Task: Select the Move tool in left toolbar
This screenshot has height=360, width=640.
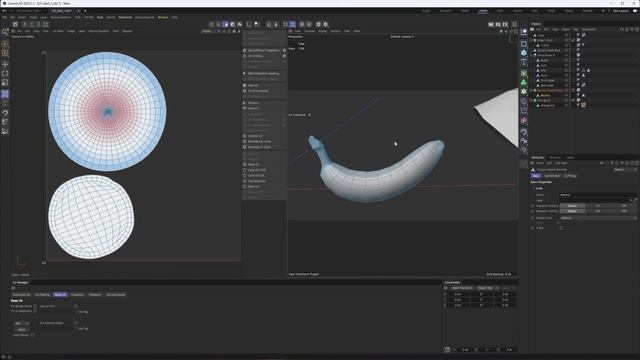Action: [5, 64]
